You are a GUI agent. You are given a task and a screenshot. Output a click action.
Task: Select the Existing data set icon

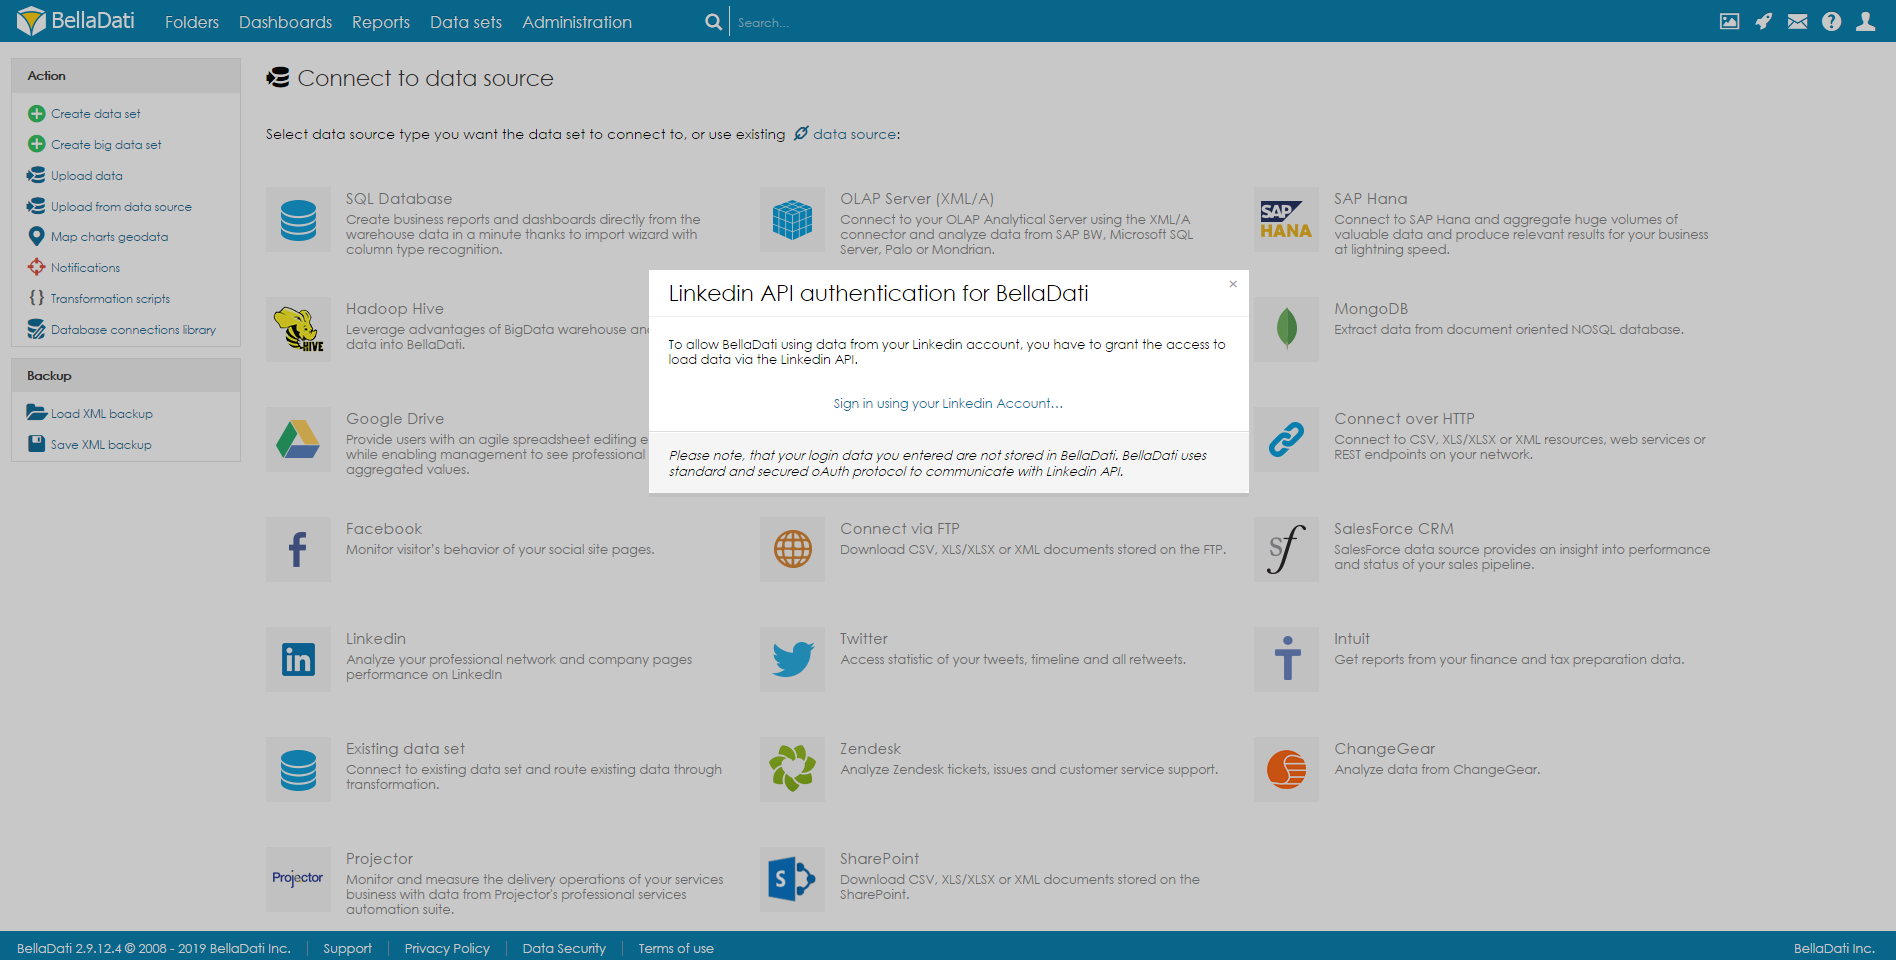point(298,770)
